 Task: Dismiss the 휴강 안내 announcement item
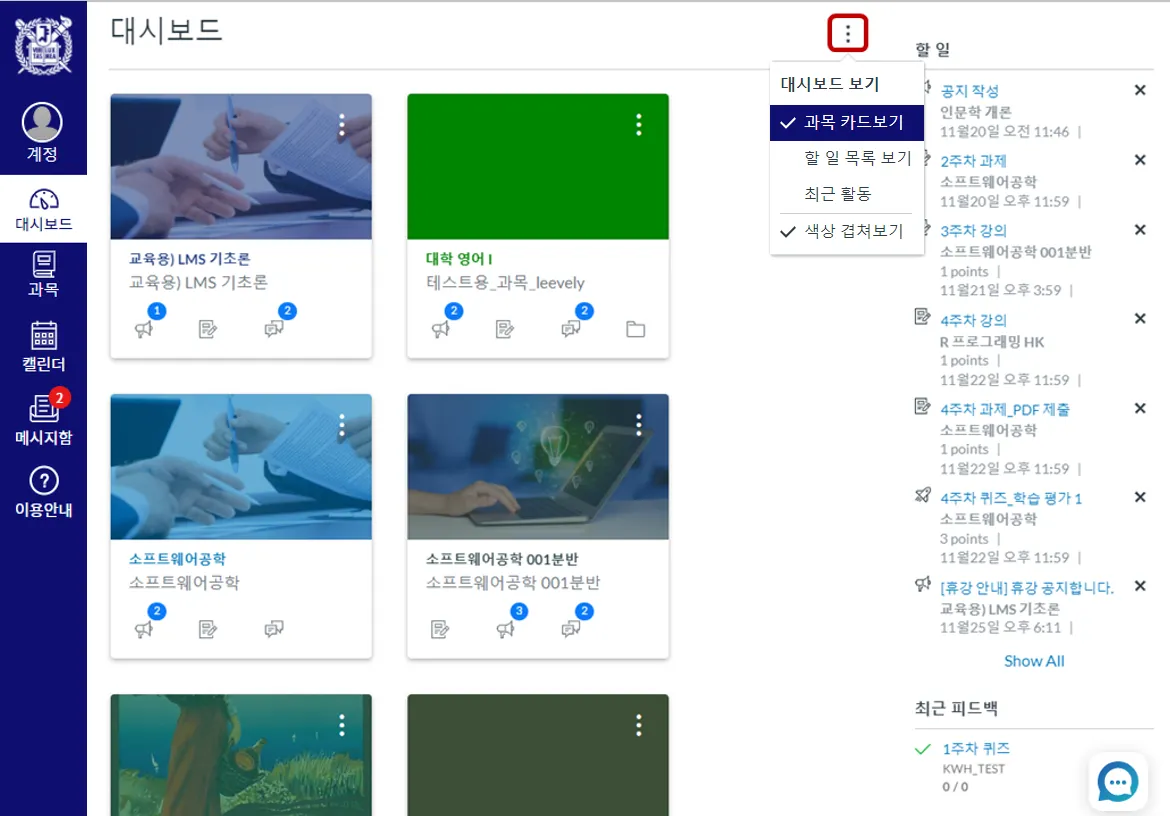1140,586
